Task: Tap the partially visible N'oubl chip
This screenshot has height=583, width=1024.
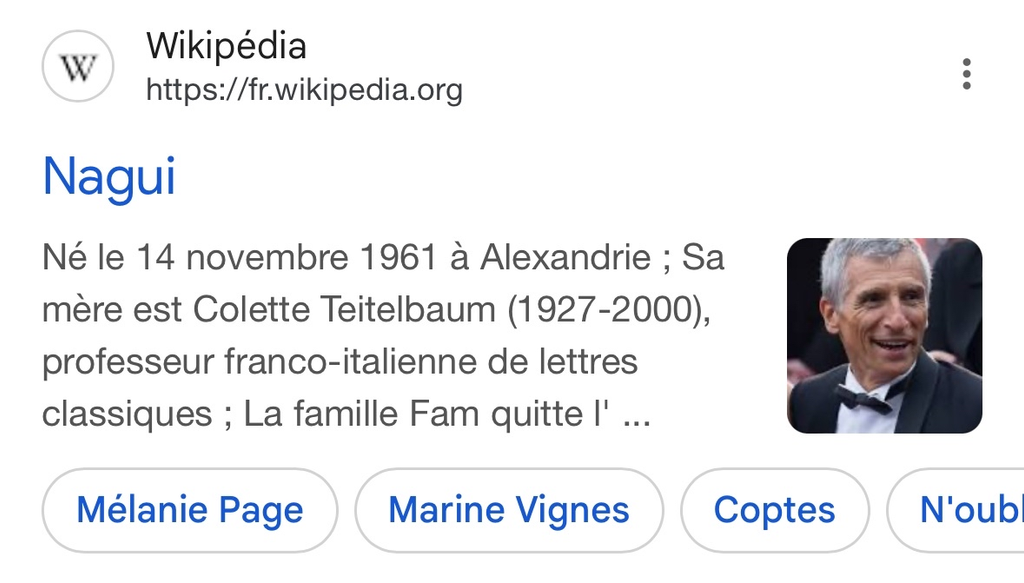Action: [965, 510]
